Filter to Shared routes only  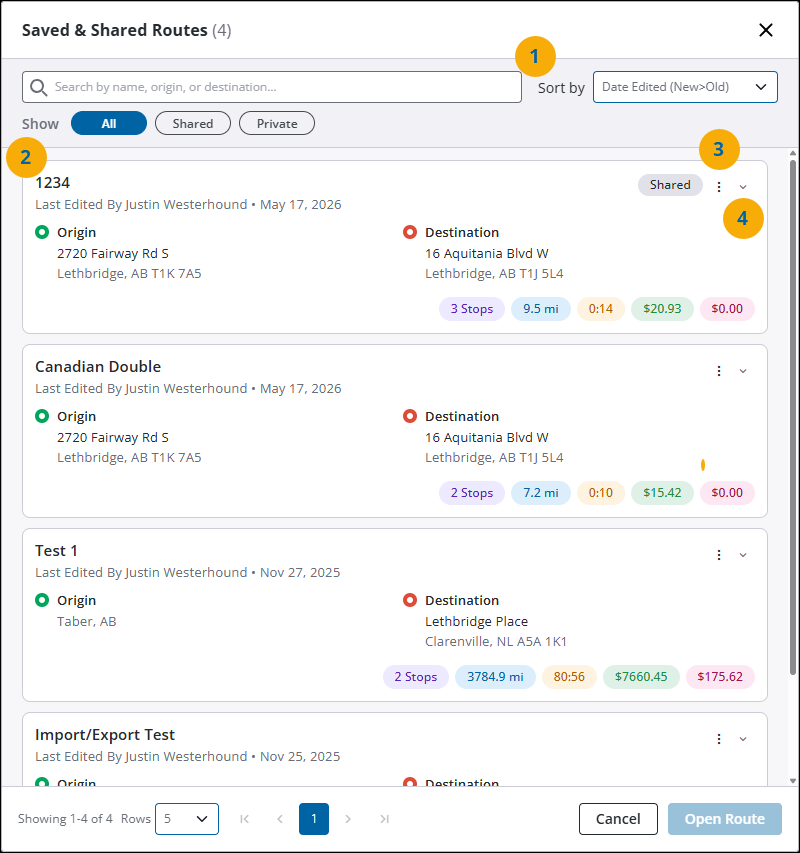(x=193, y=123)
